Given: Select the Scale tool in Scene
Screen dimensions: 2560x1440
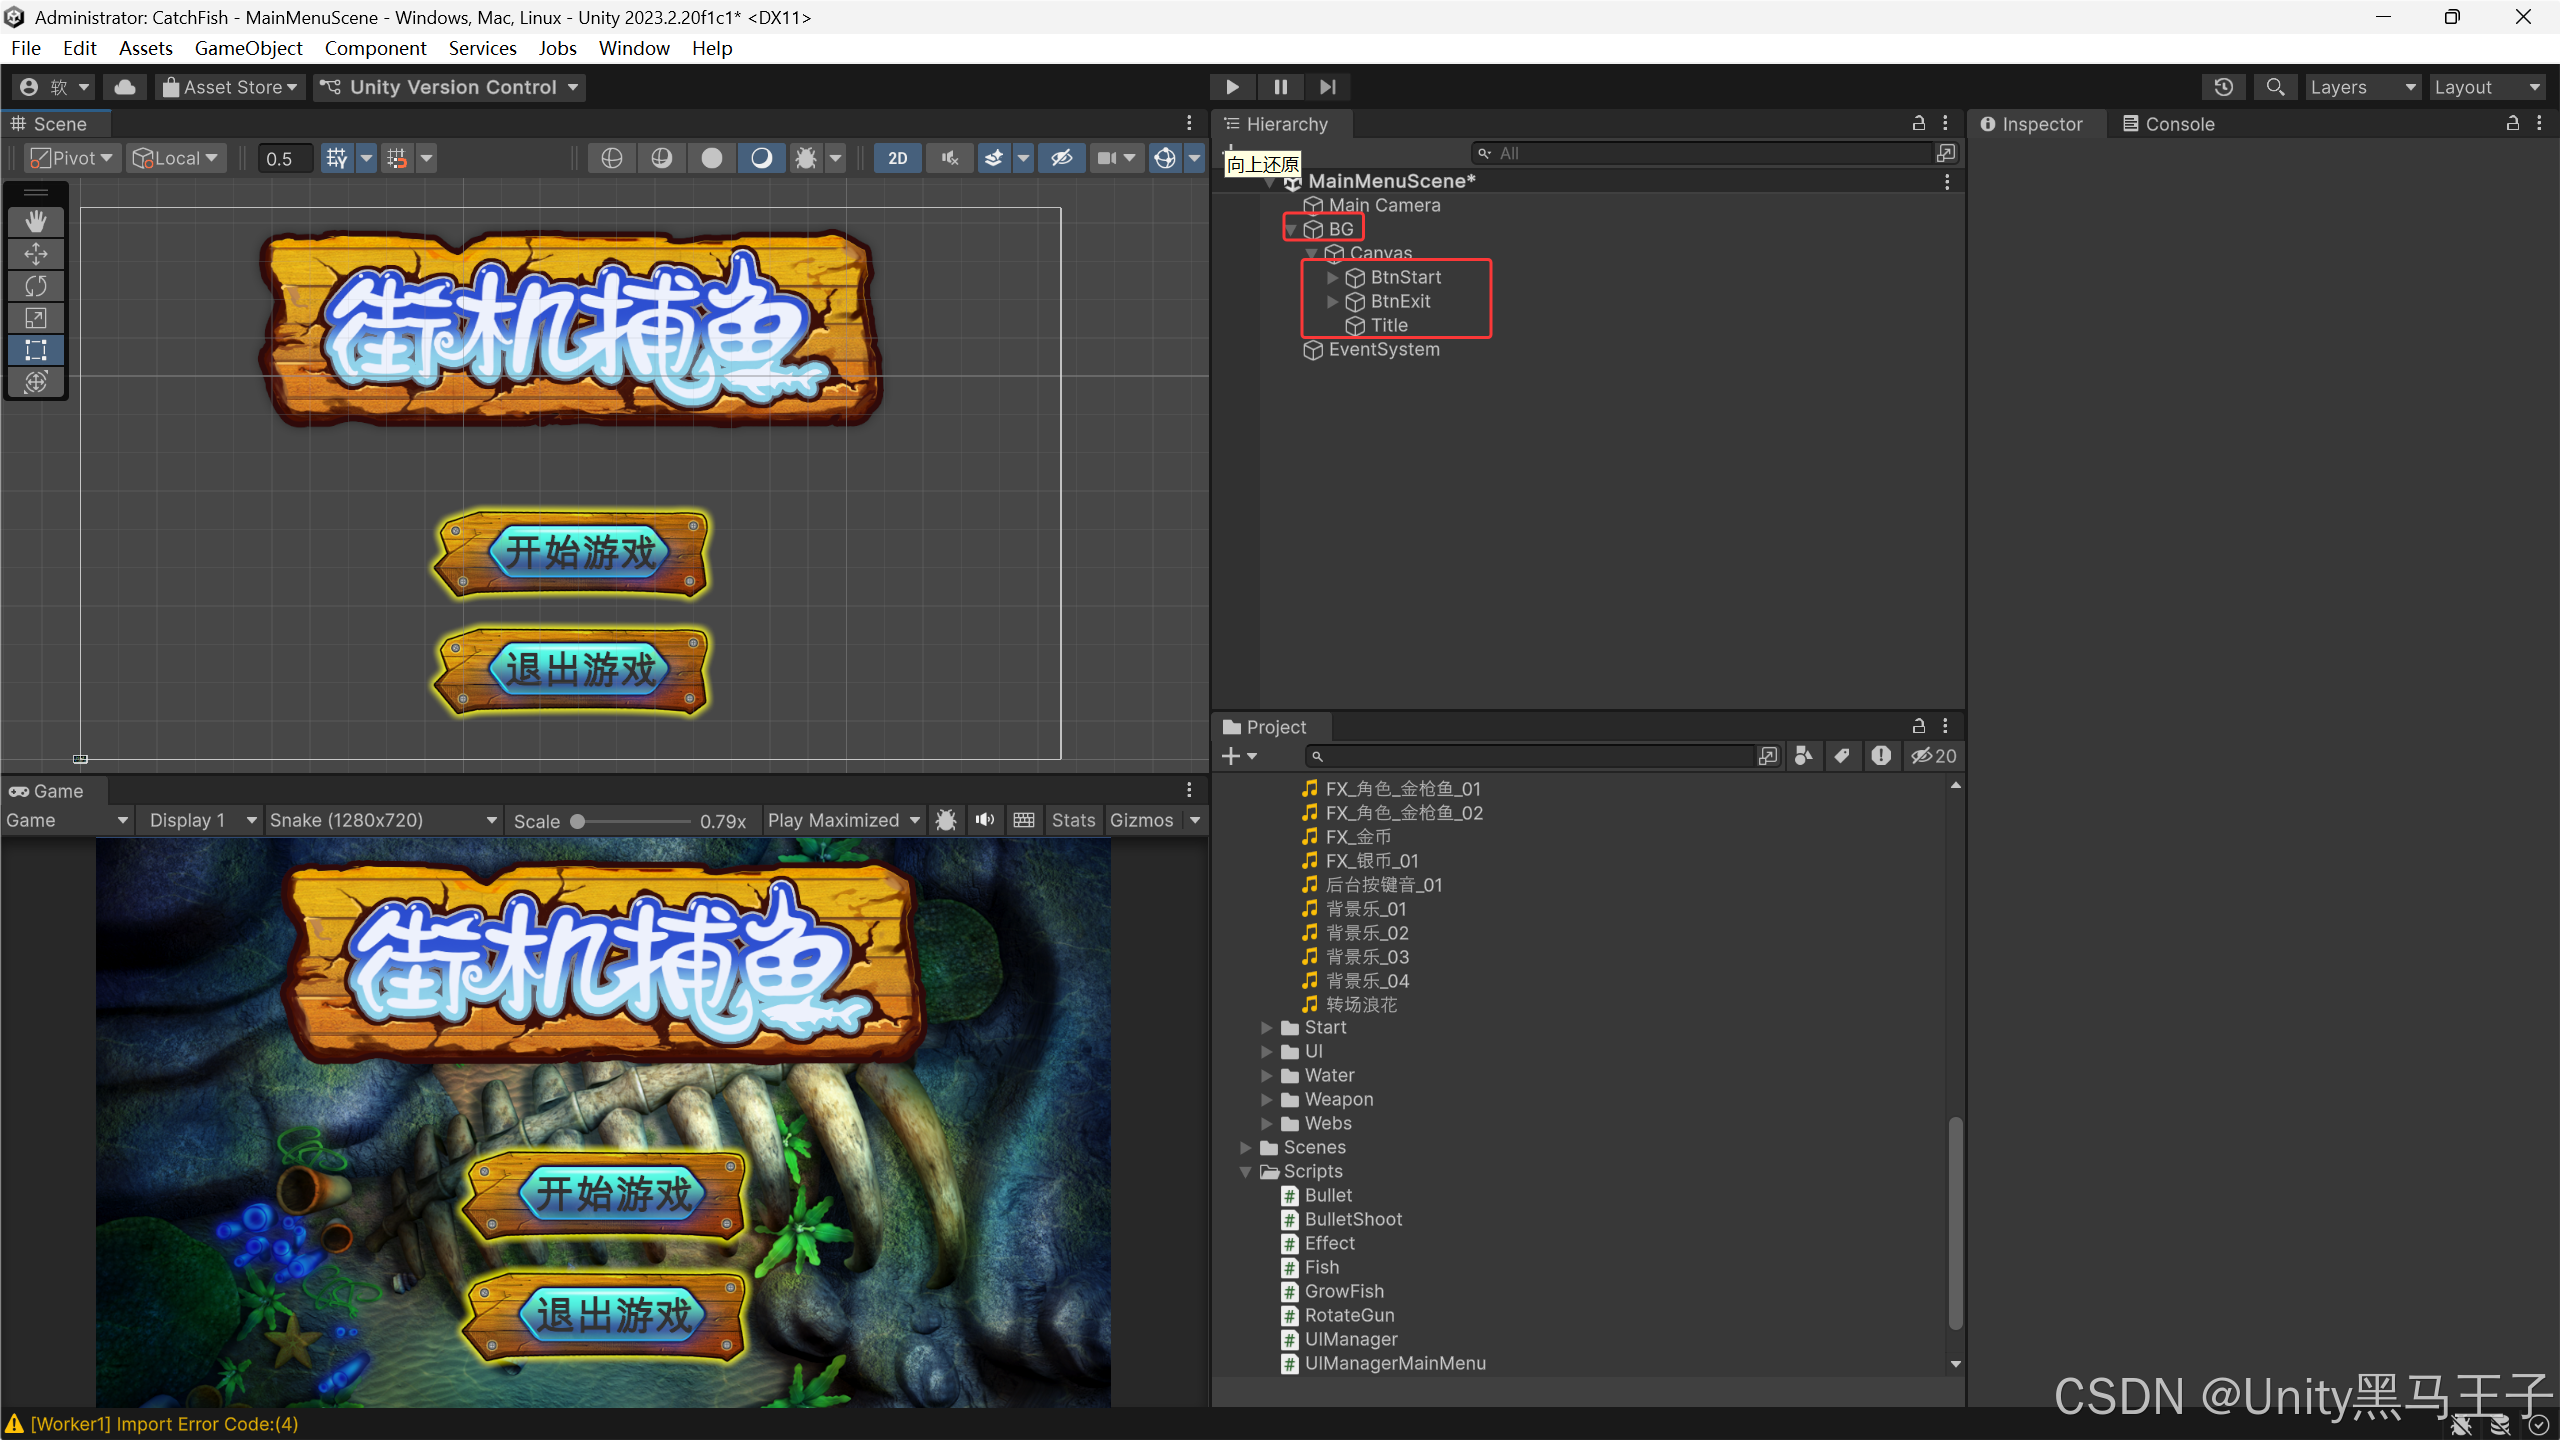Looking at the screenshot, I should click(x=36, y=318).
